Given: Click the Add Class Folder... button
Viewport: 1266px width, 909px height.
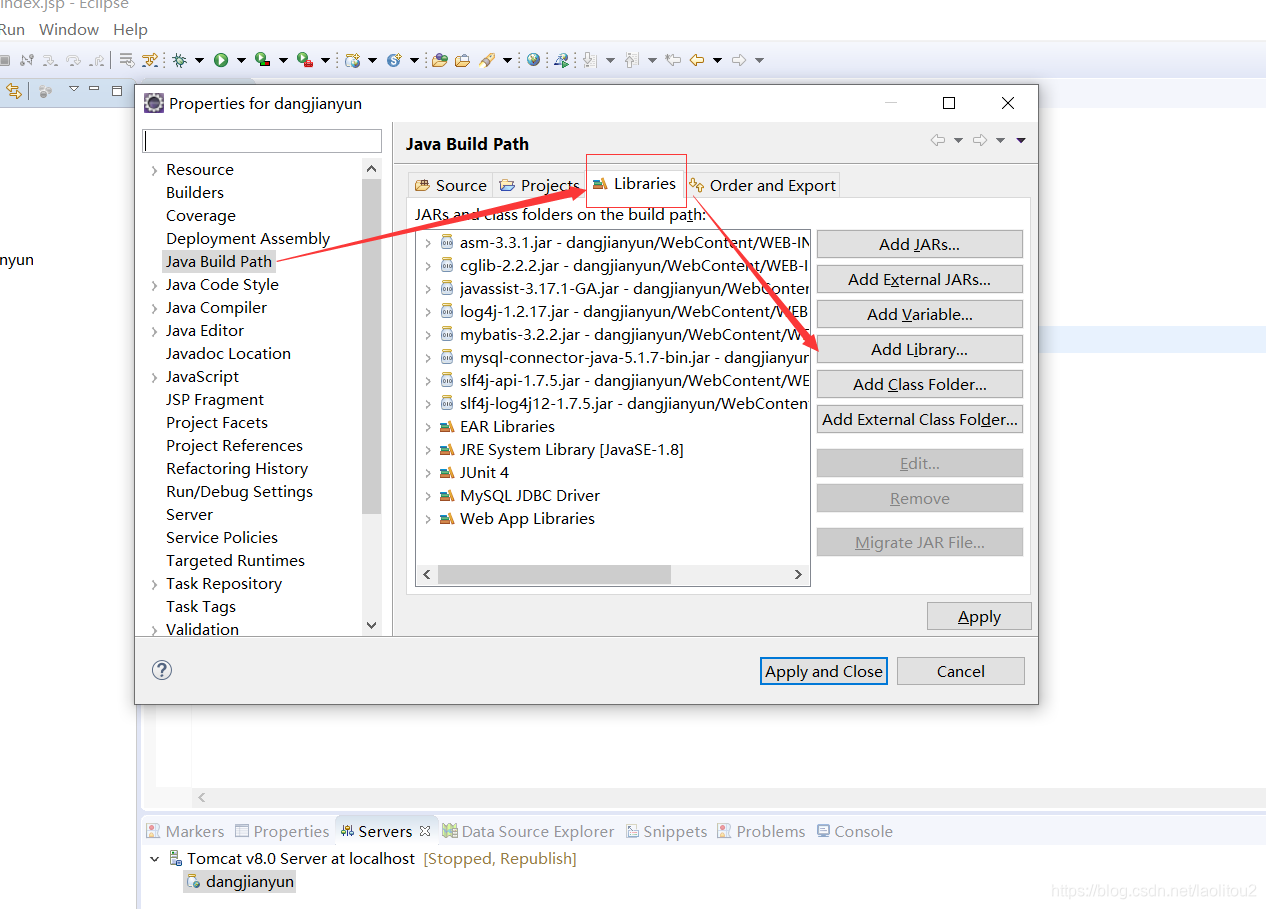Looking at the screenshot, I should 920,384.
